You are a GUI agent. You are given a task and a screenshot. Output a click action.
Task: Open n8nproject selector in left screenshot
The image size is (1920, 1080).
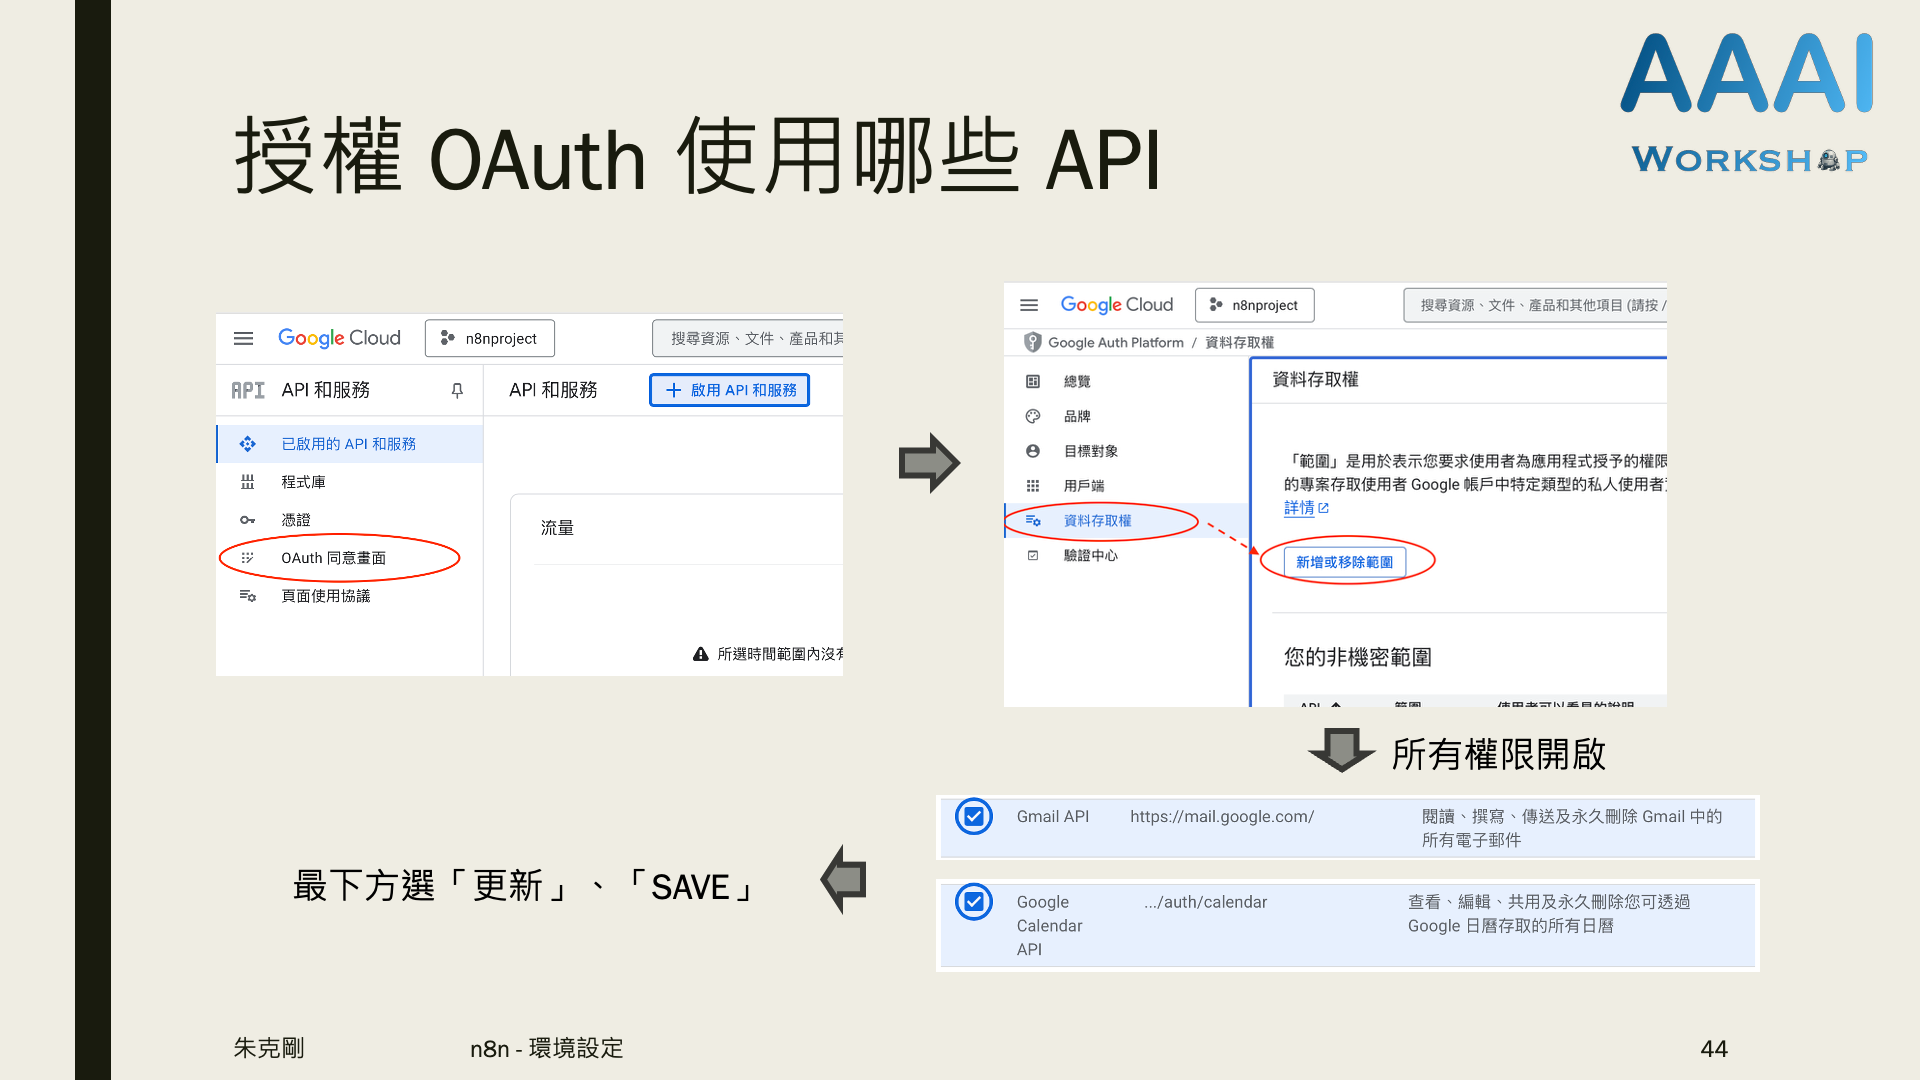coord(490,338)
